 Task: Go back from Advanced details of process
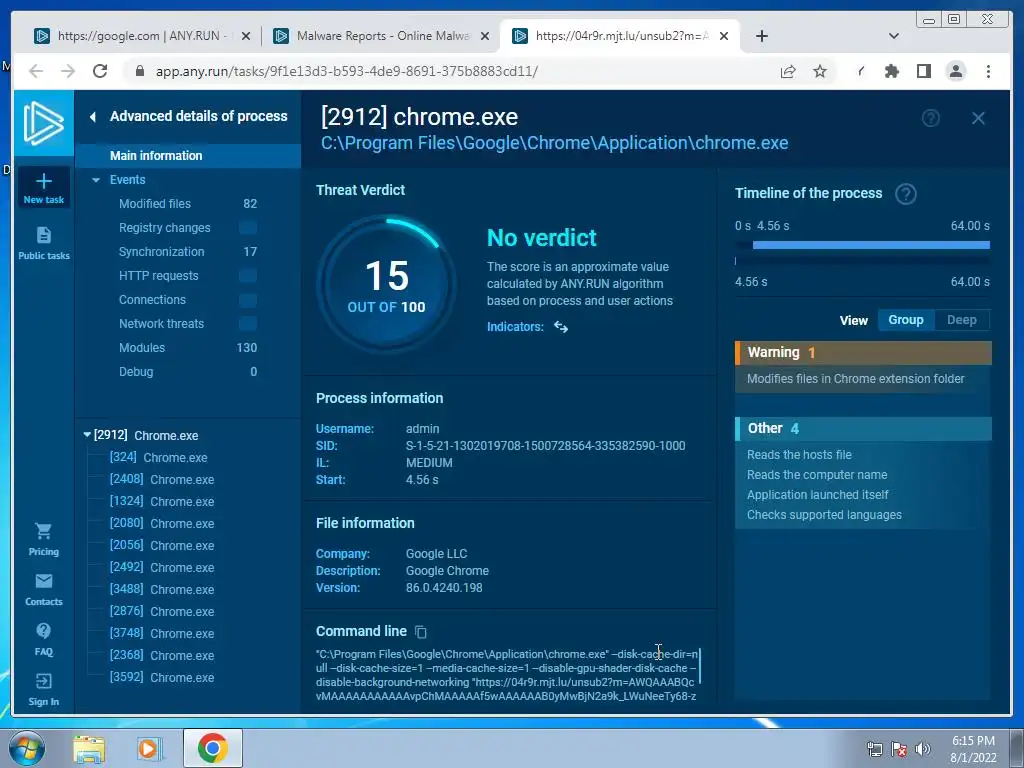click(x=93, y=117)
